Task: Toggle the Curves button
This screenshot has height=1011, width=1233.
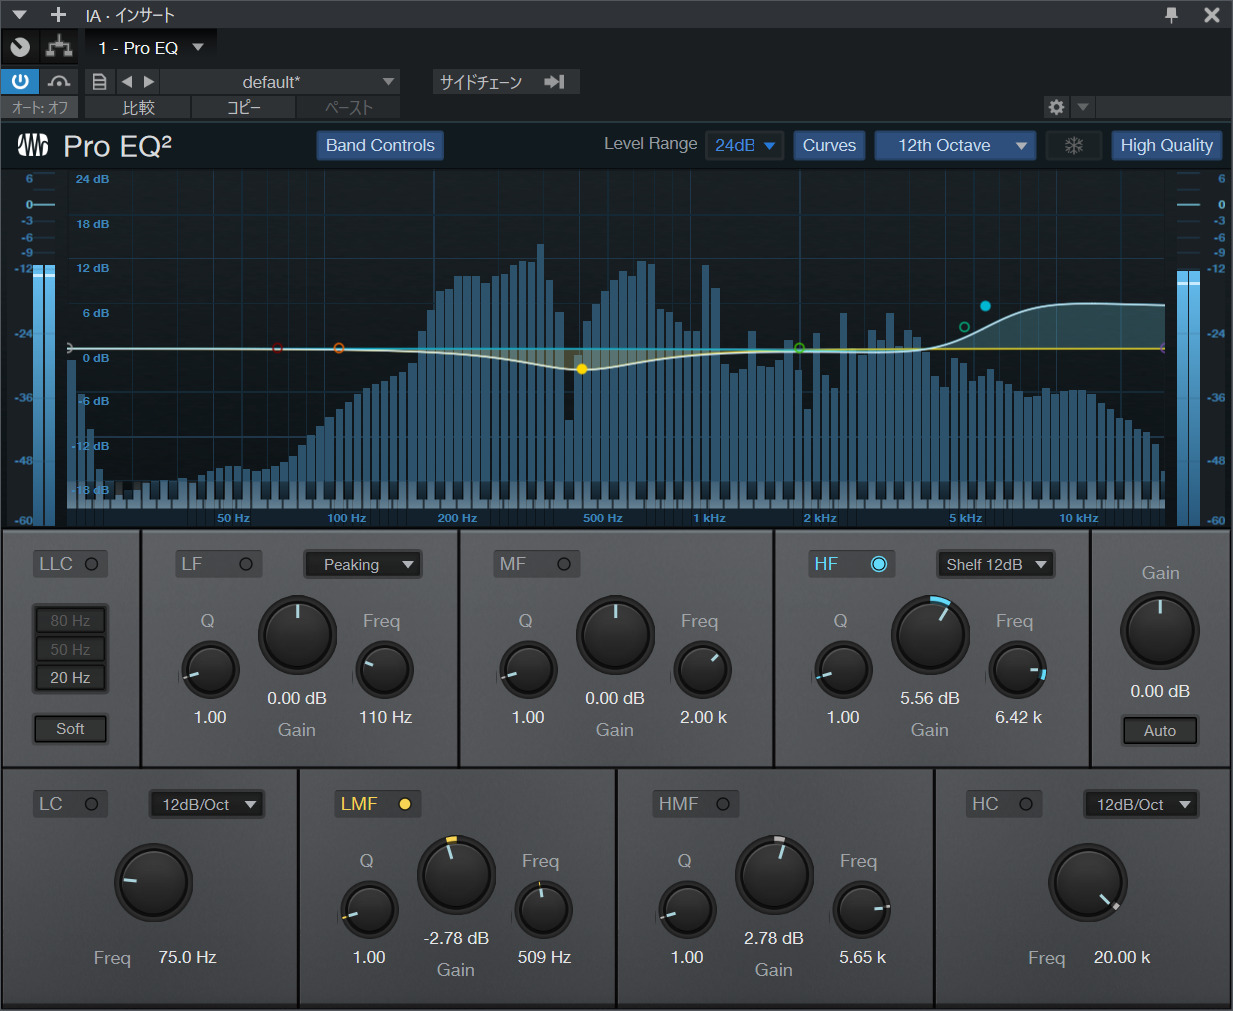Action: click(829, 146)
